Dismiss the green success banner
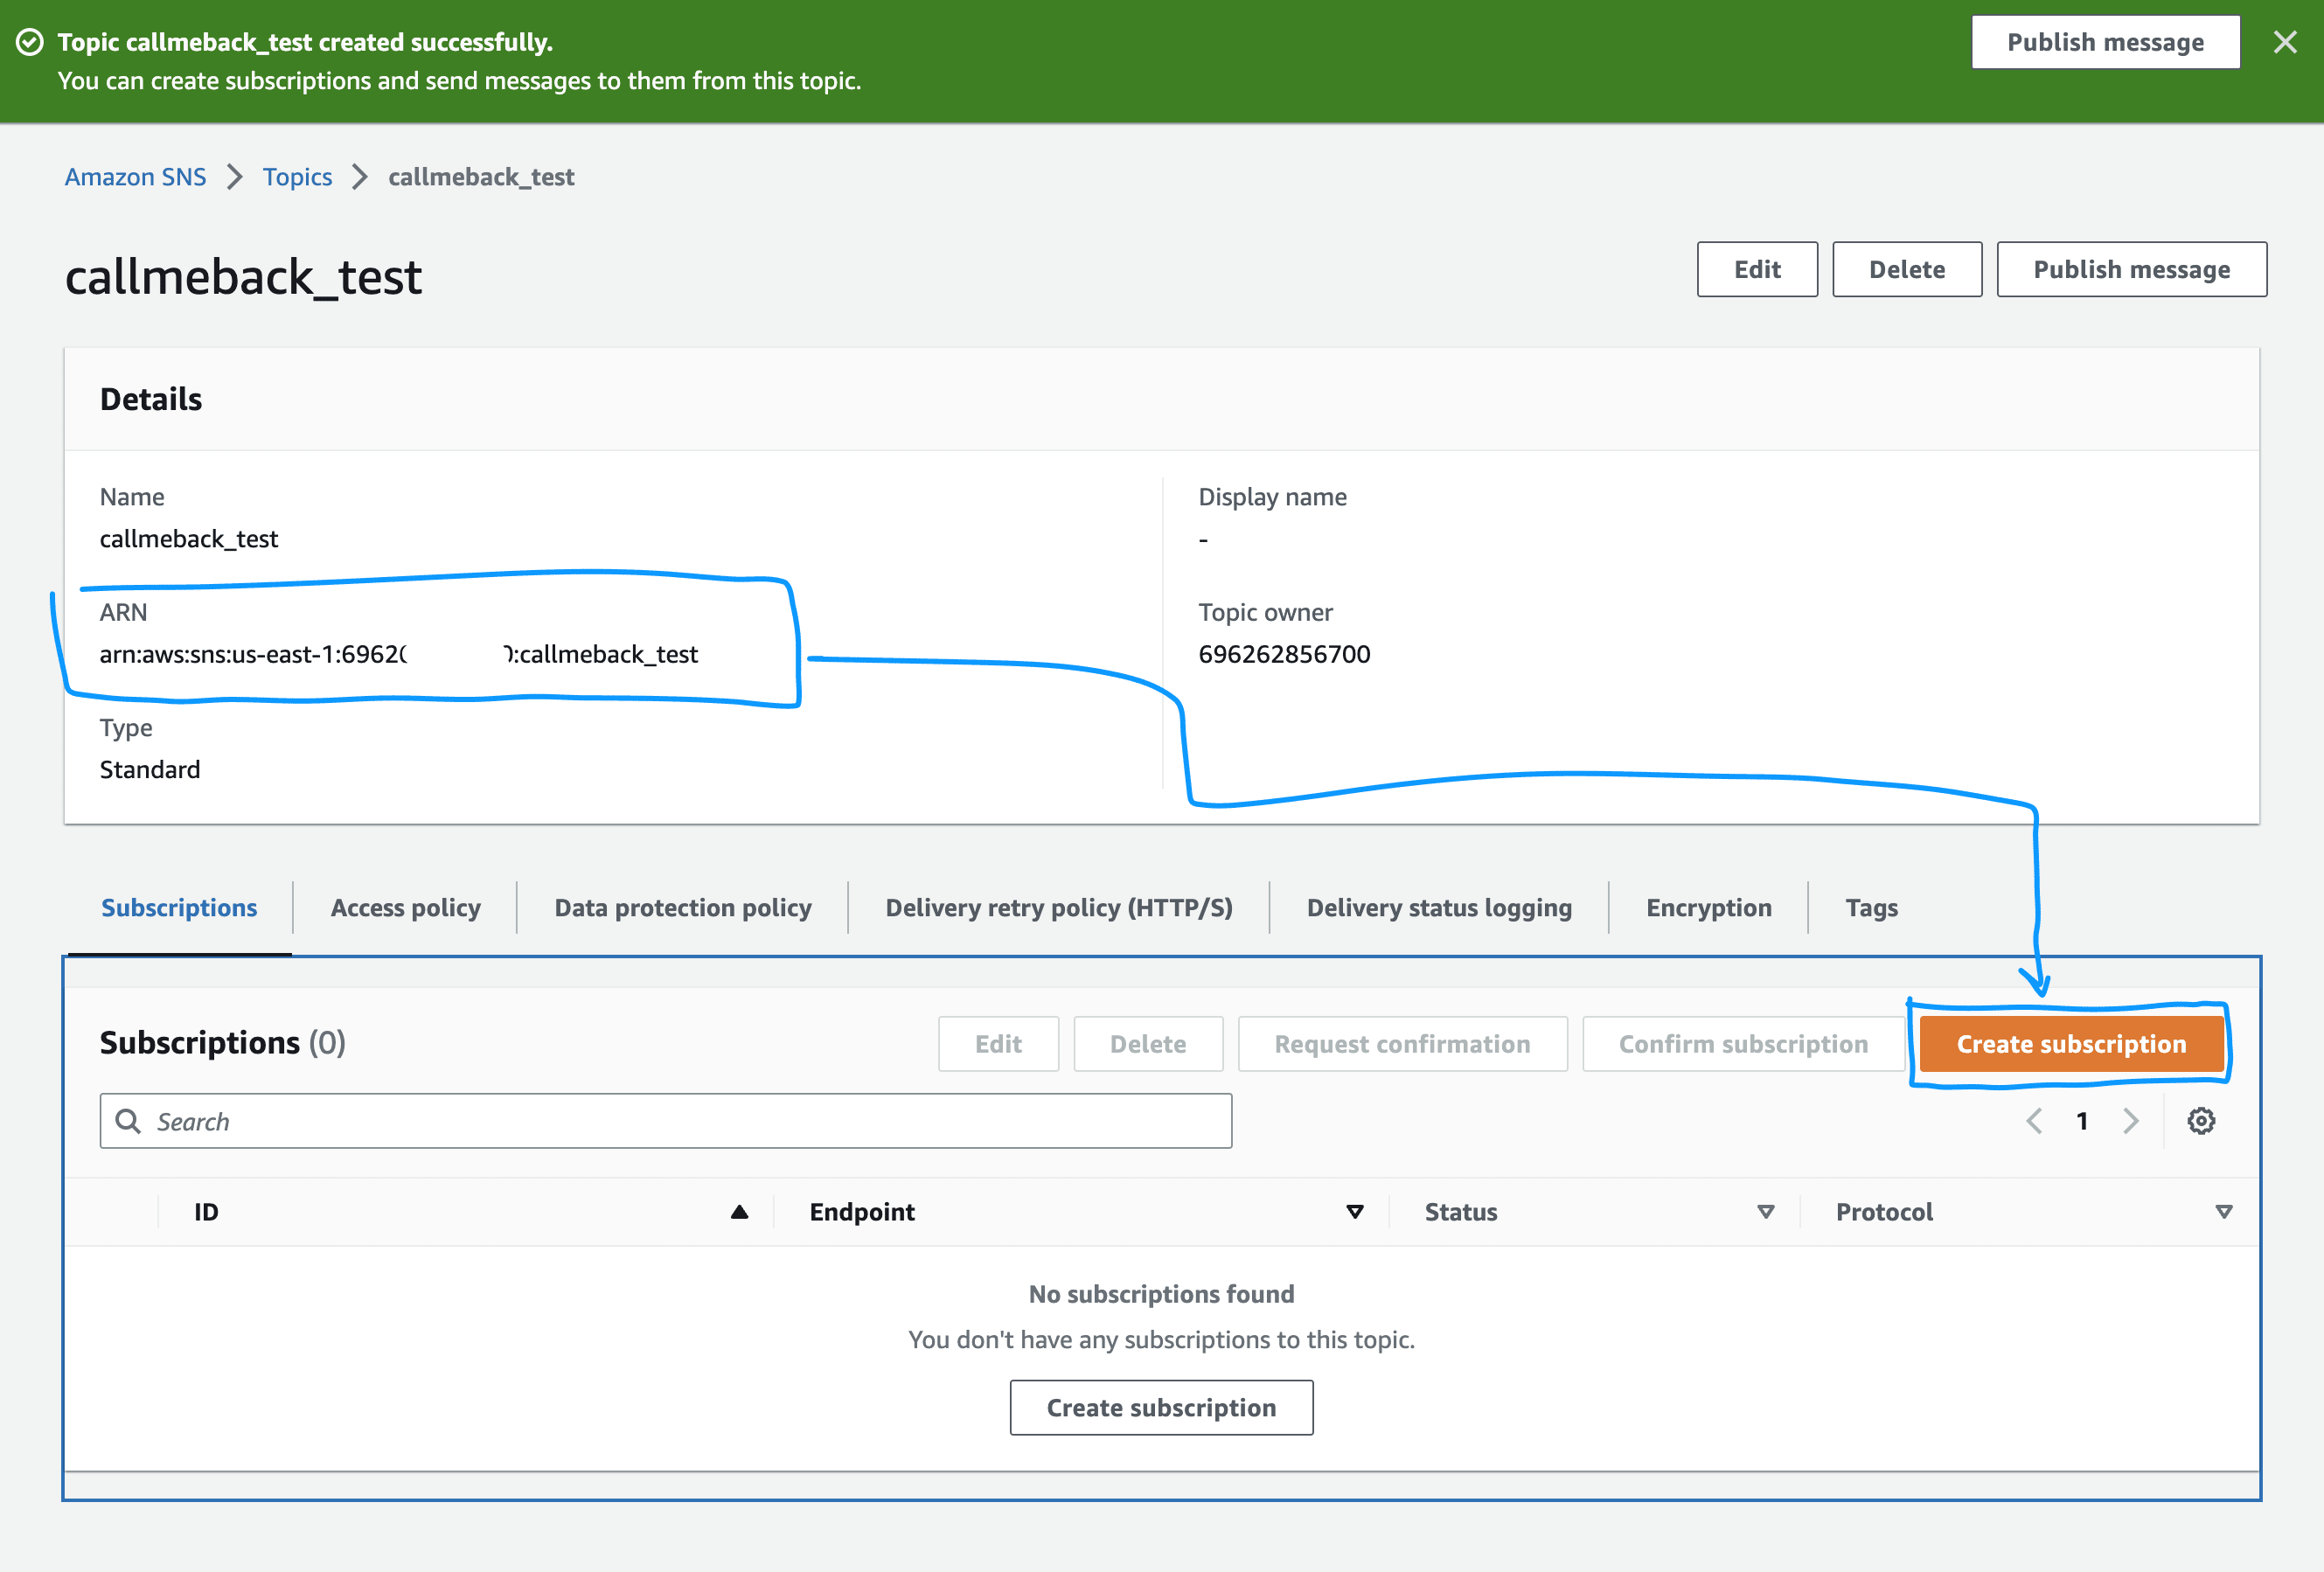Screen dimensions: 2324x1572 pos(2284,42)
